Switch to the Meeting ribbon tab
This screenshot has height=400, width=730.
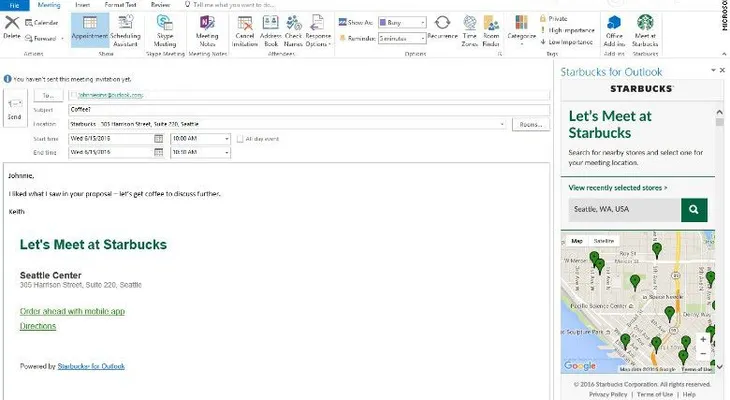click(49, 5)
